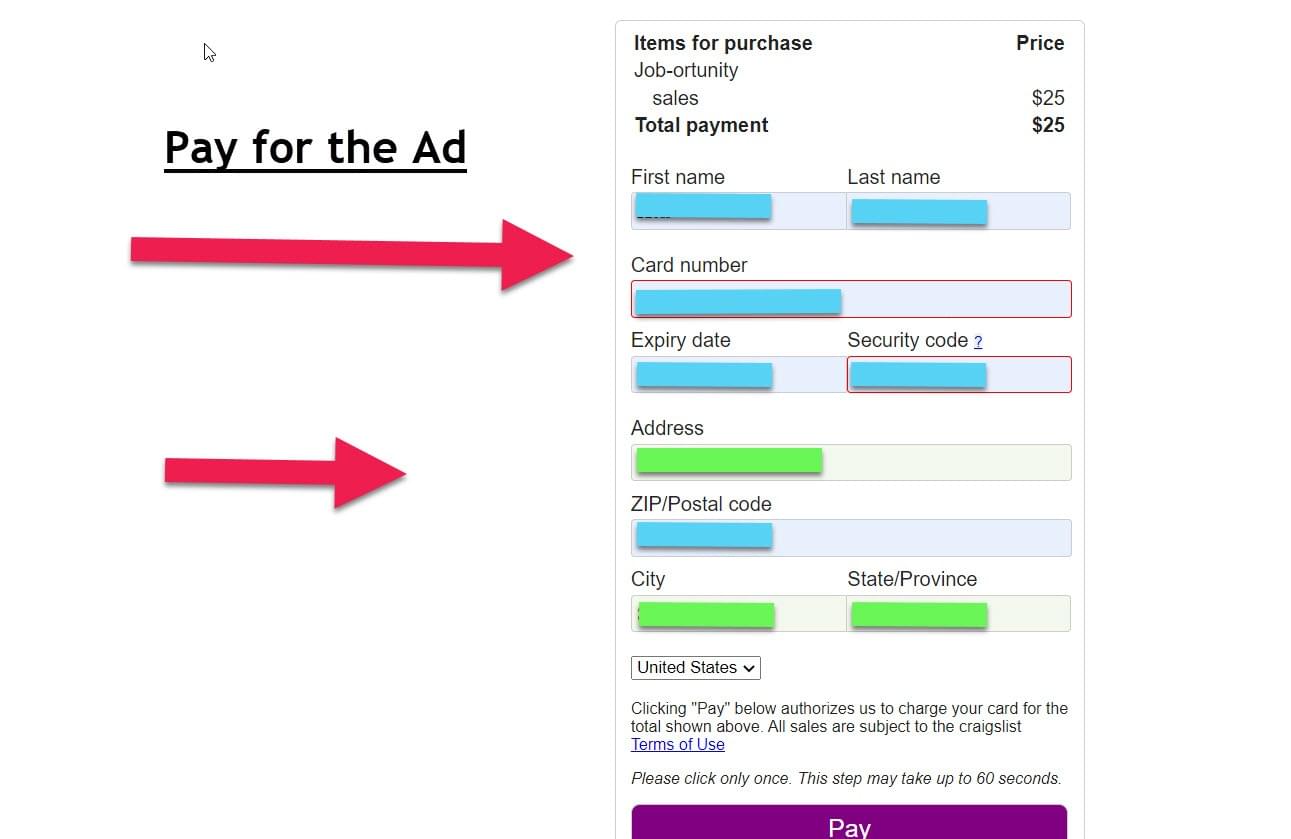Click the "ZIP/Postal code" label
Viewport: 1291px width, 839px height.
coord(701,504)
